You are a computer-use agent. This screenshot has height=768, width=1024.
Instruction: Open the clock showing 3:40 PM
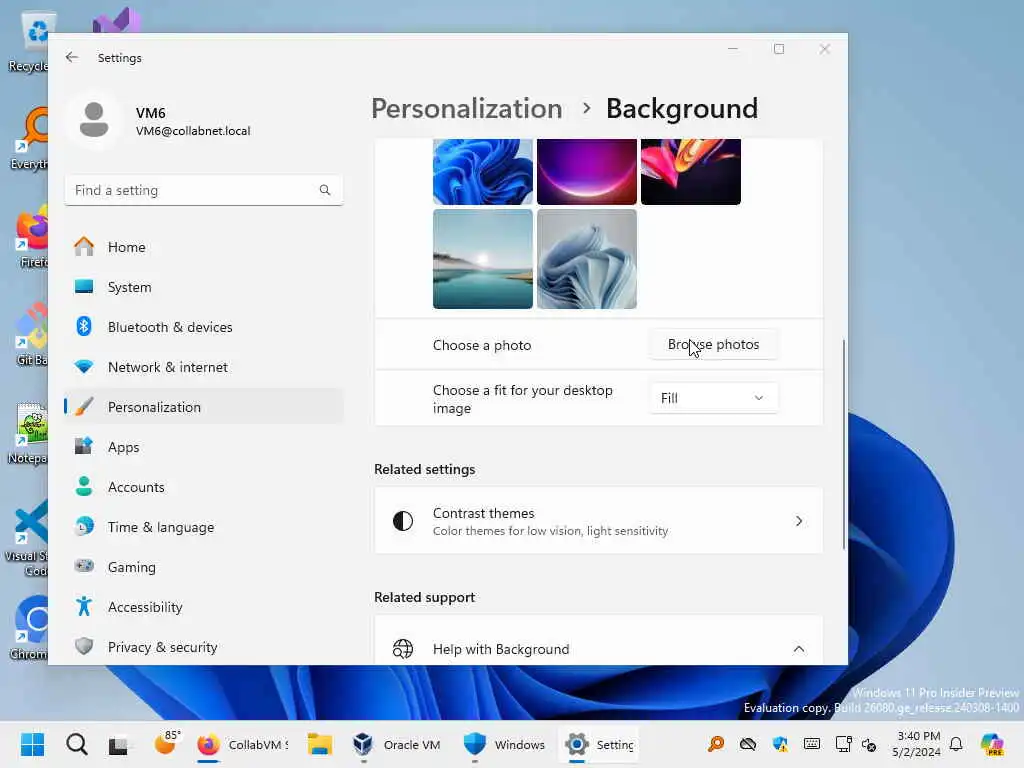(x=918, y=744)
